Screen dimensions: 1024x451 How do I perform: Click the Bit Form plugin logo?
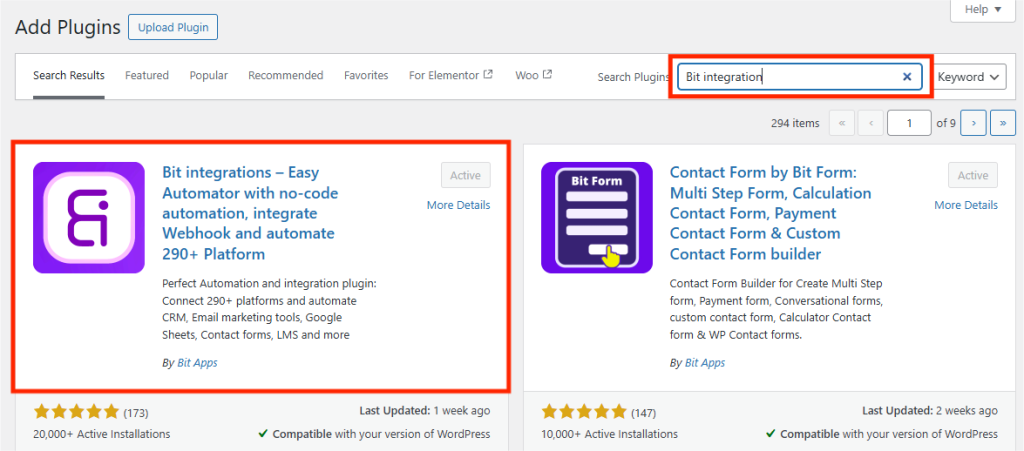click(597, 217)
